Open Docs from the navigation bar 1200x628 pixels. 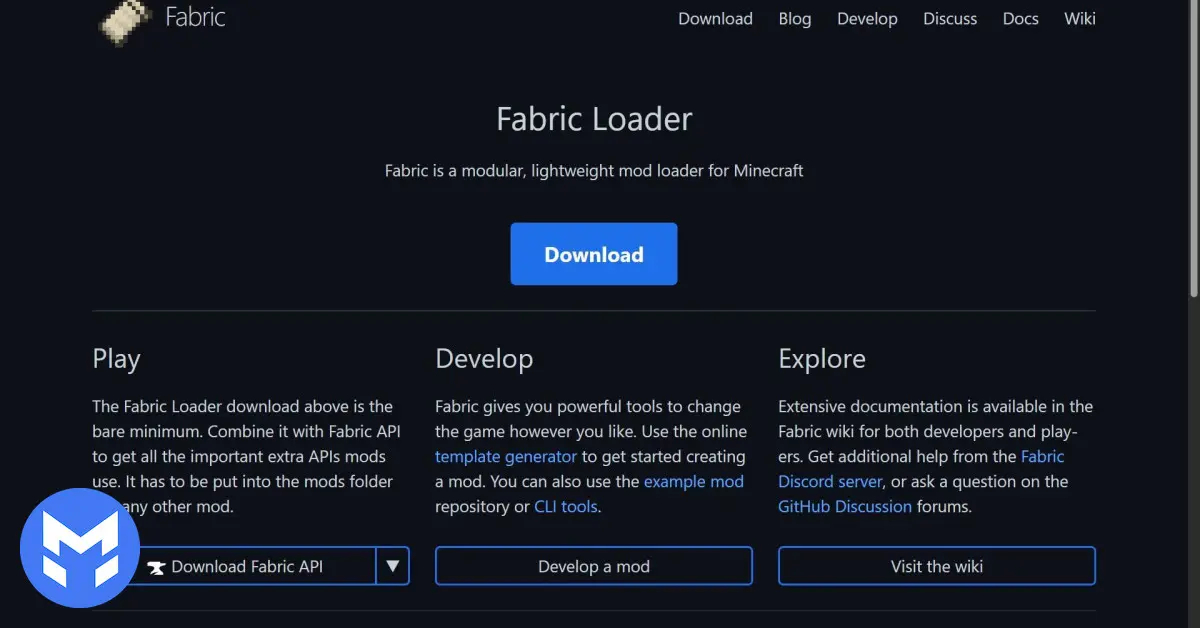click(x=1020, y=19)
